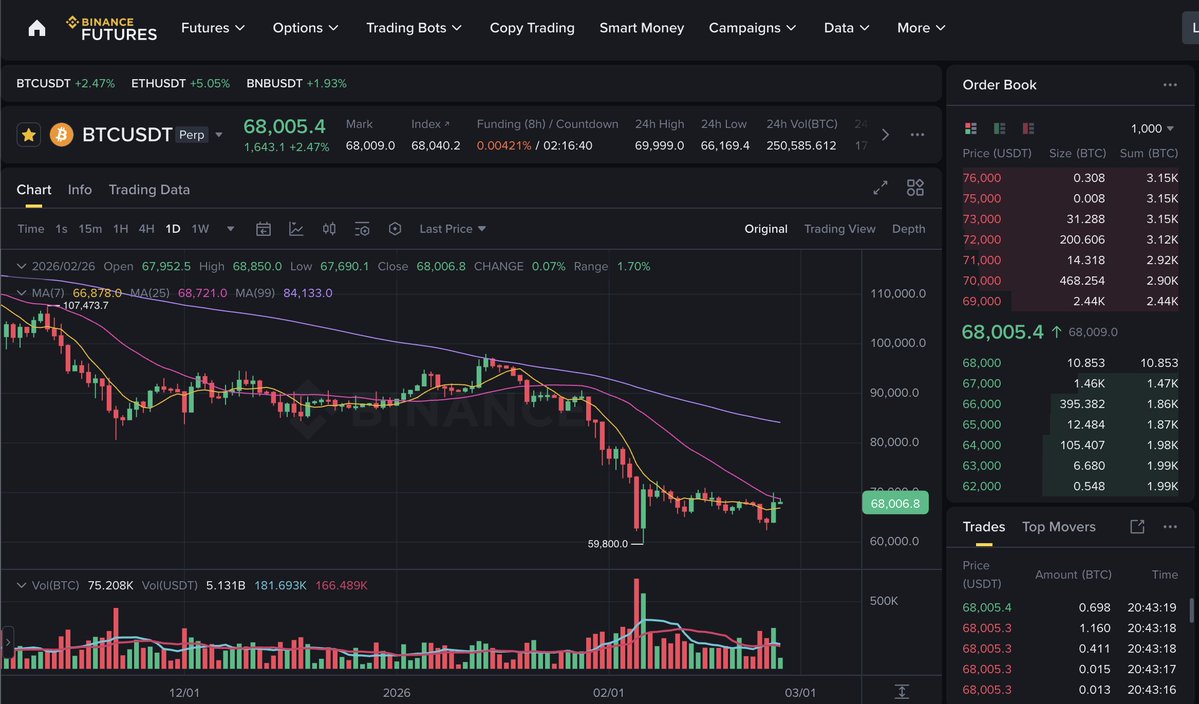1199x704 pixels.
Task: Show more ticker stats with right arrow
Action: (885, 135)
